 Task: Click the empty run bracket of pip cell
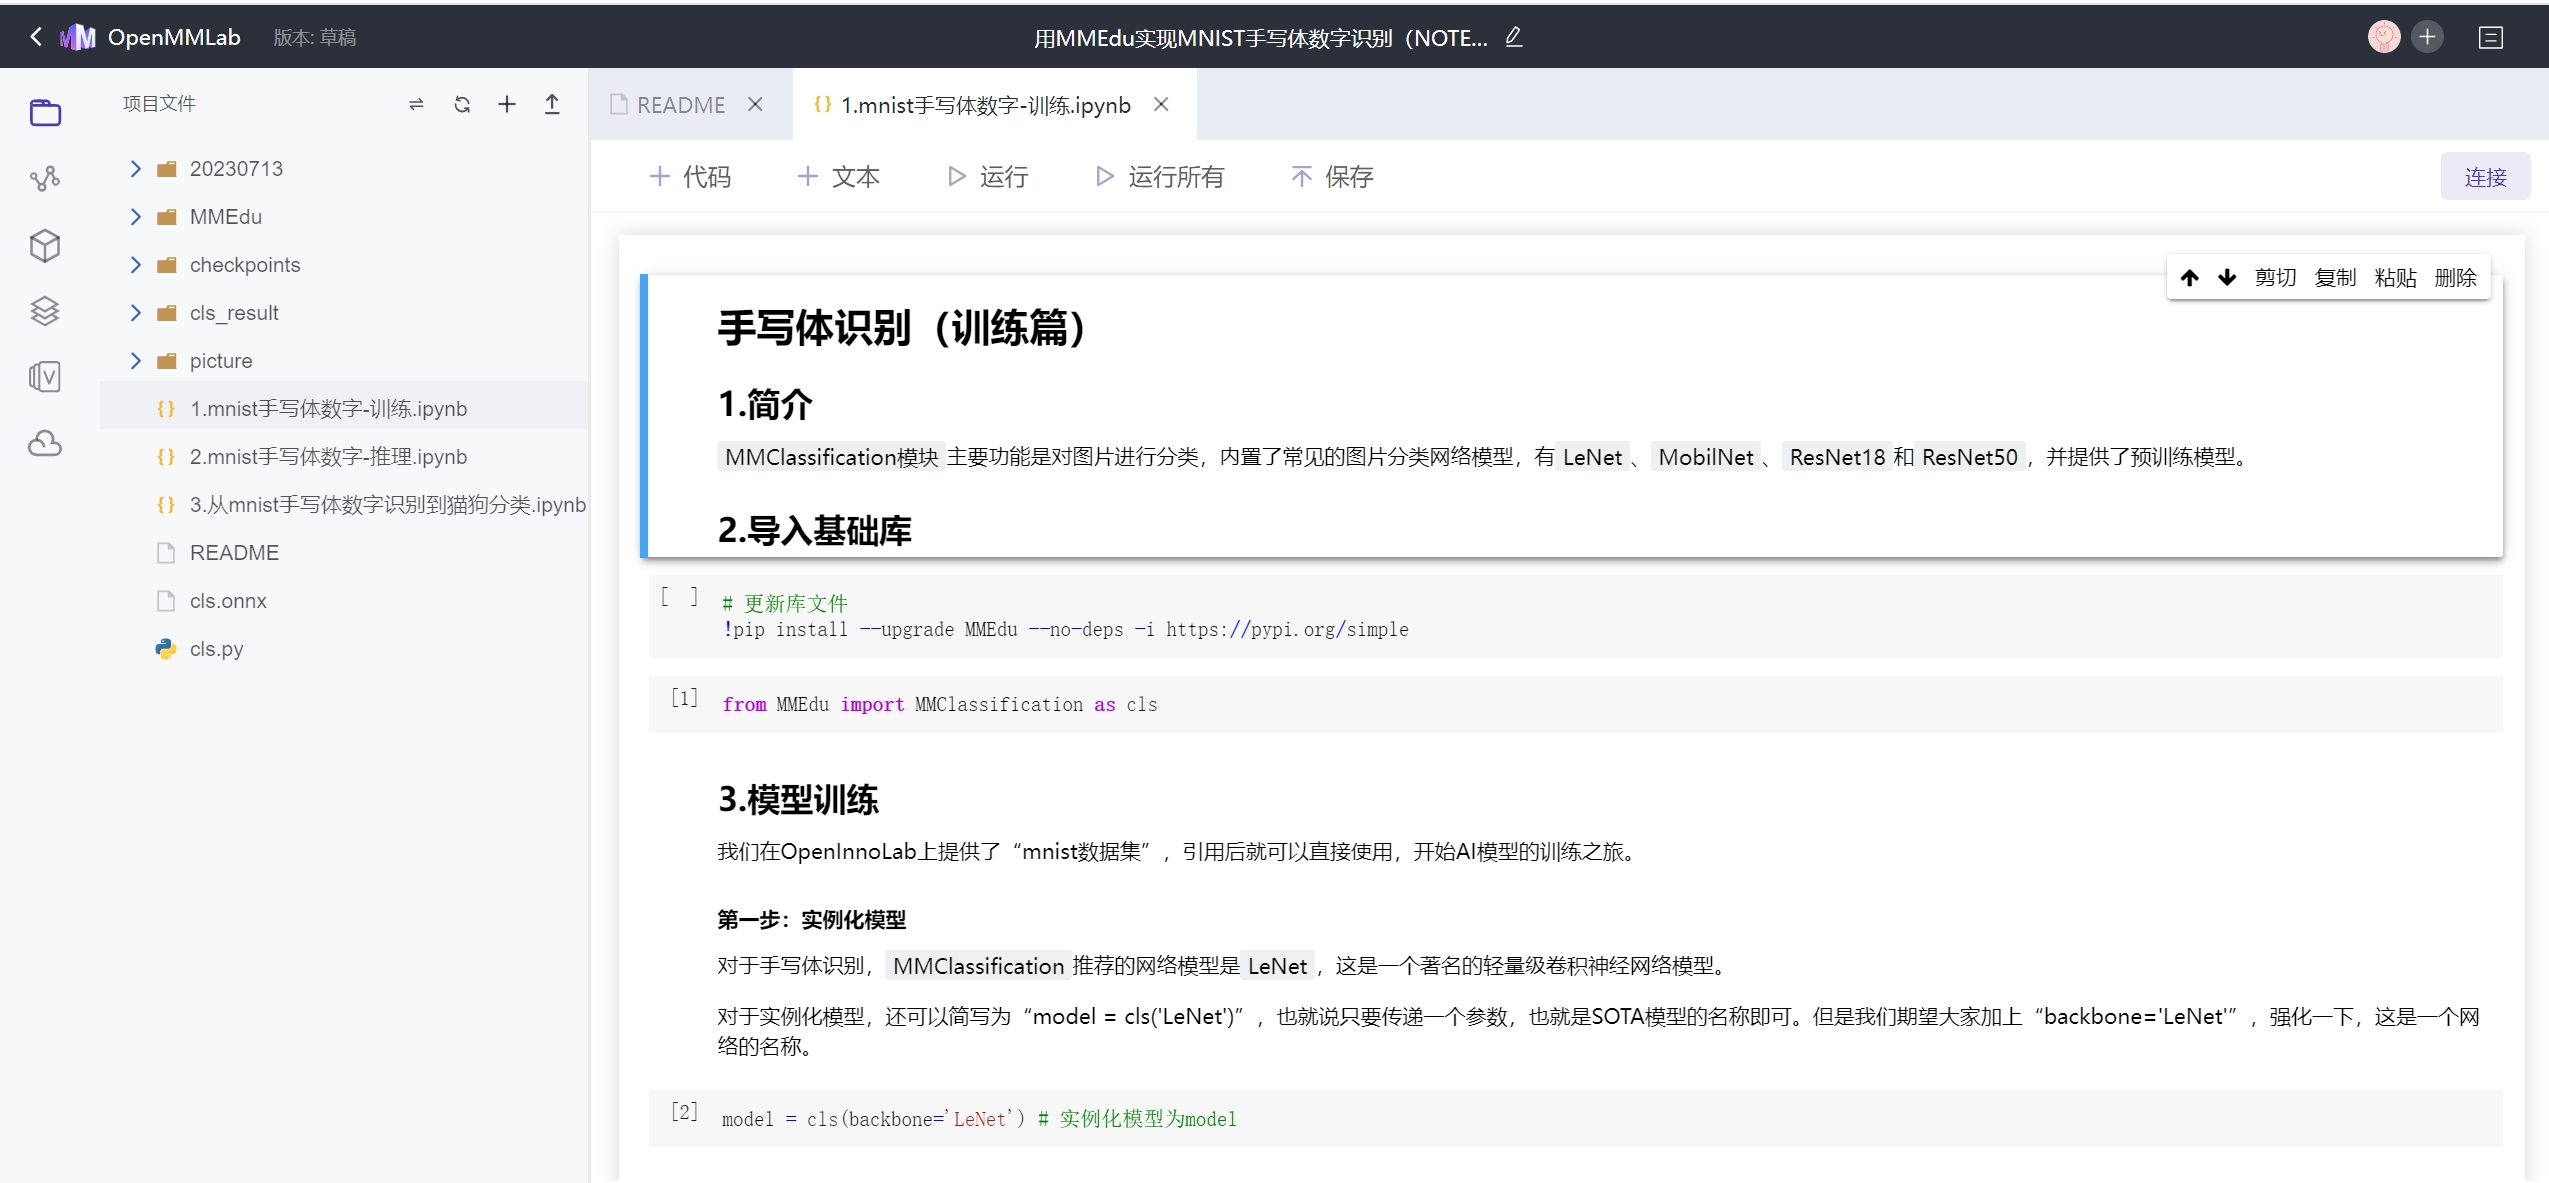pos(680,598)
